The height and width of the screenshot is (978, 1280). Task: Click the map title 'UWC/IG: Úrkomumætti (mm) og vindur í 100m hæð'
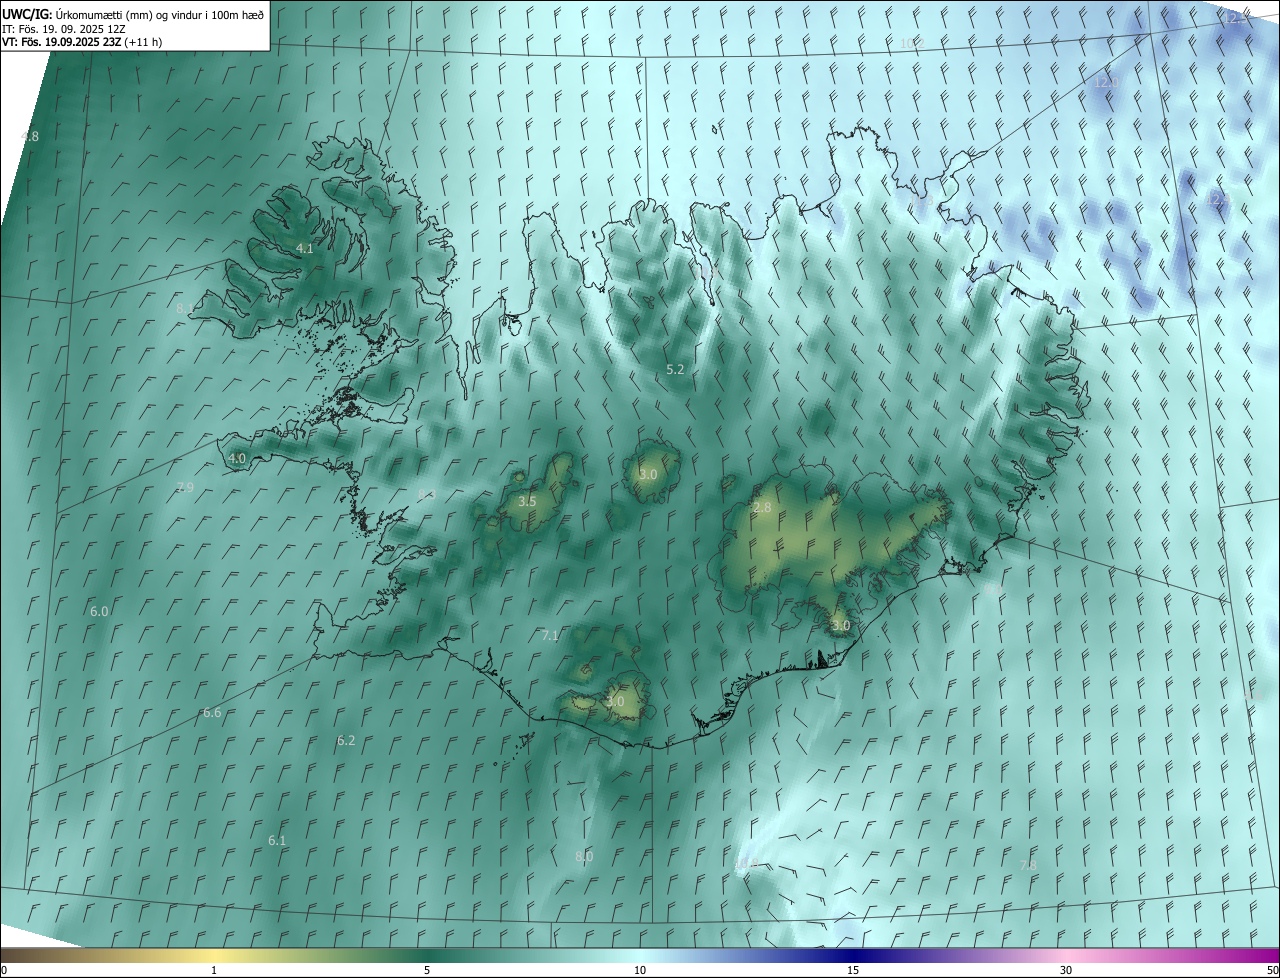pyautogui.click(x=133, y=13)
